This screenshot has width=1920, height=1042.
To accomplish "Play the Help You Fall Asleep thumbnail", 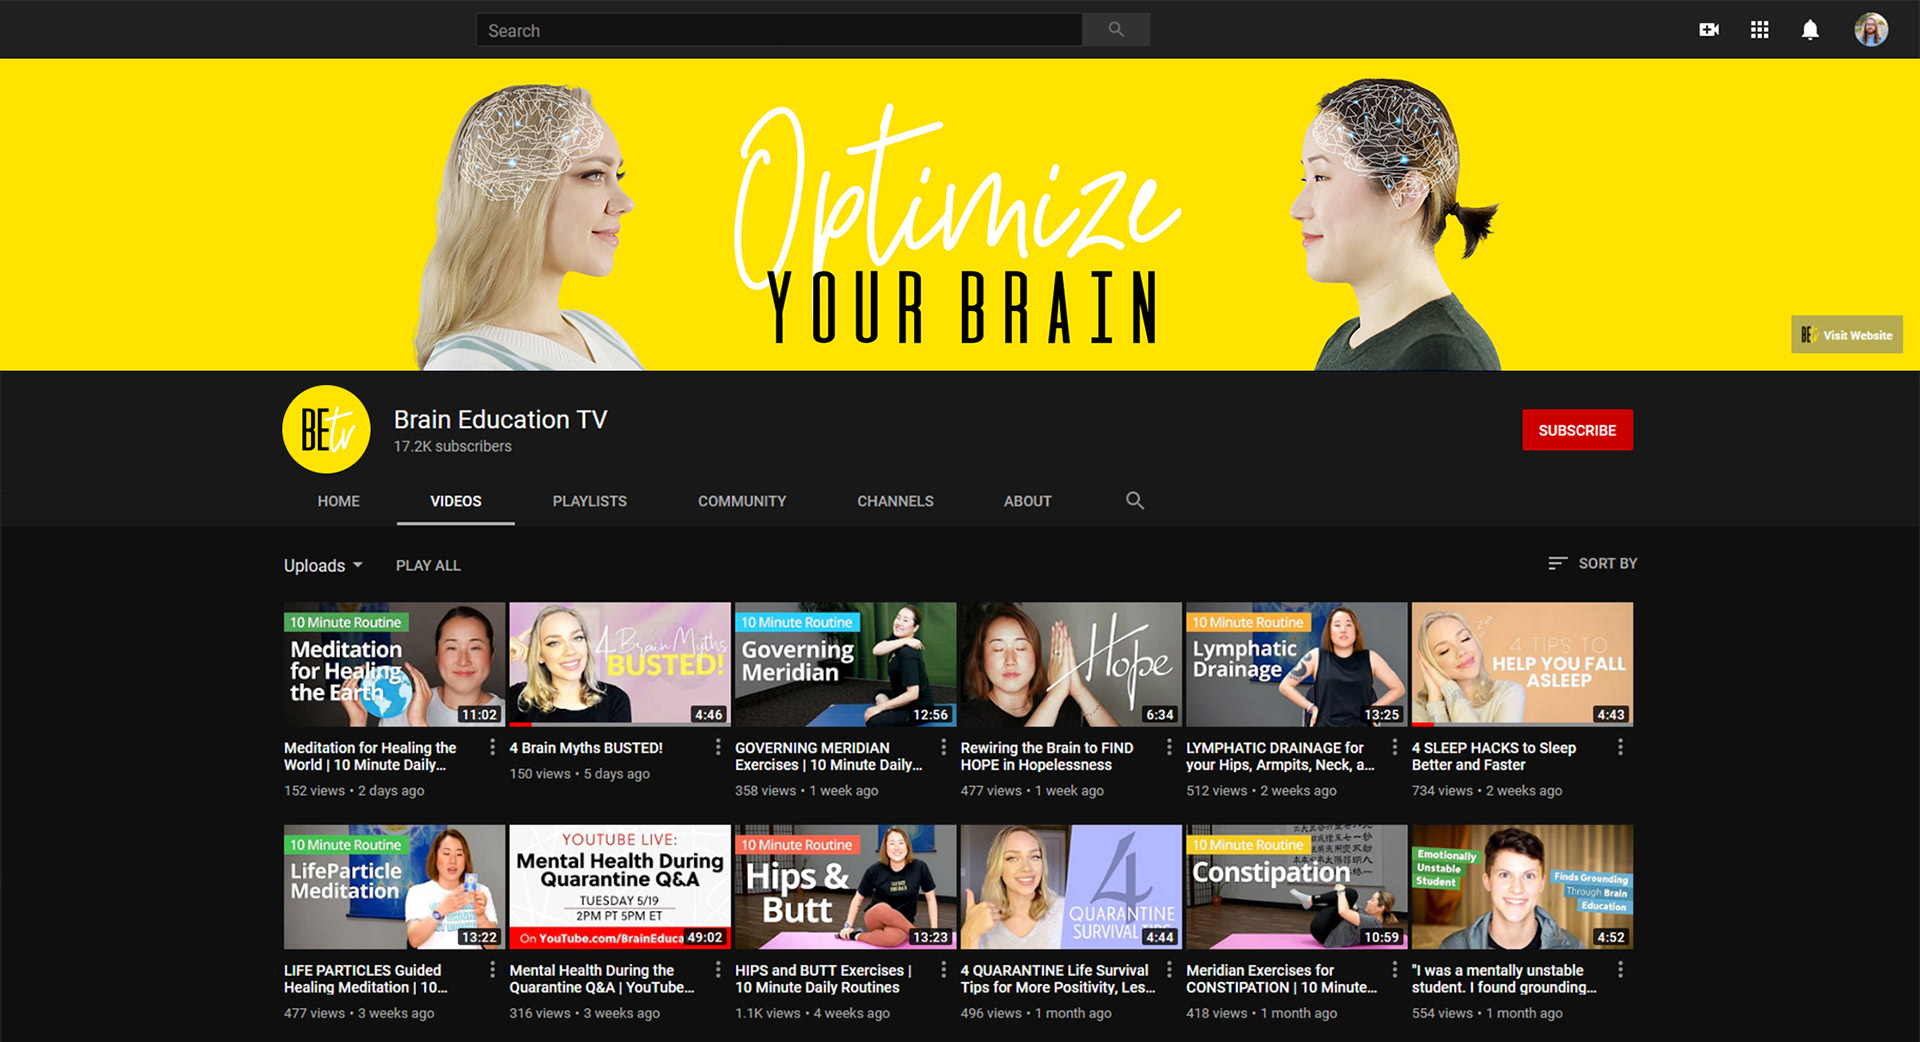I will [1522, 664].
